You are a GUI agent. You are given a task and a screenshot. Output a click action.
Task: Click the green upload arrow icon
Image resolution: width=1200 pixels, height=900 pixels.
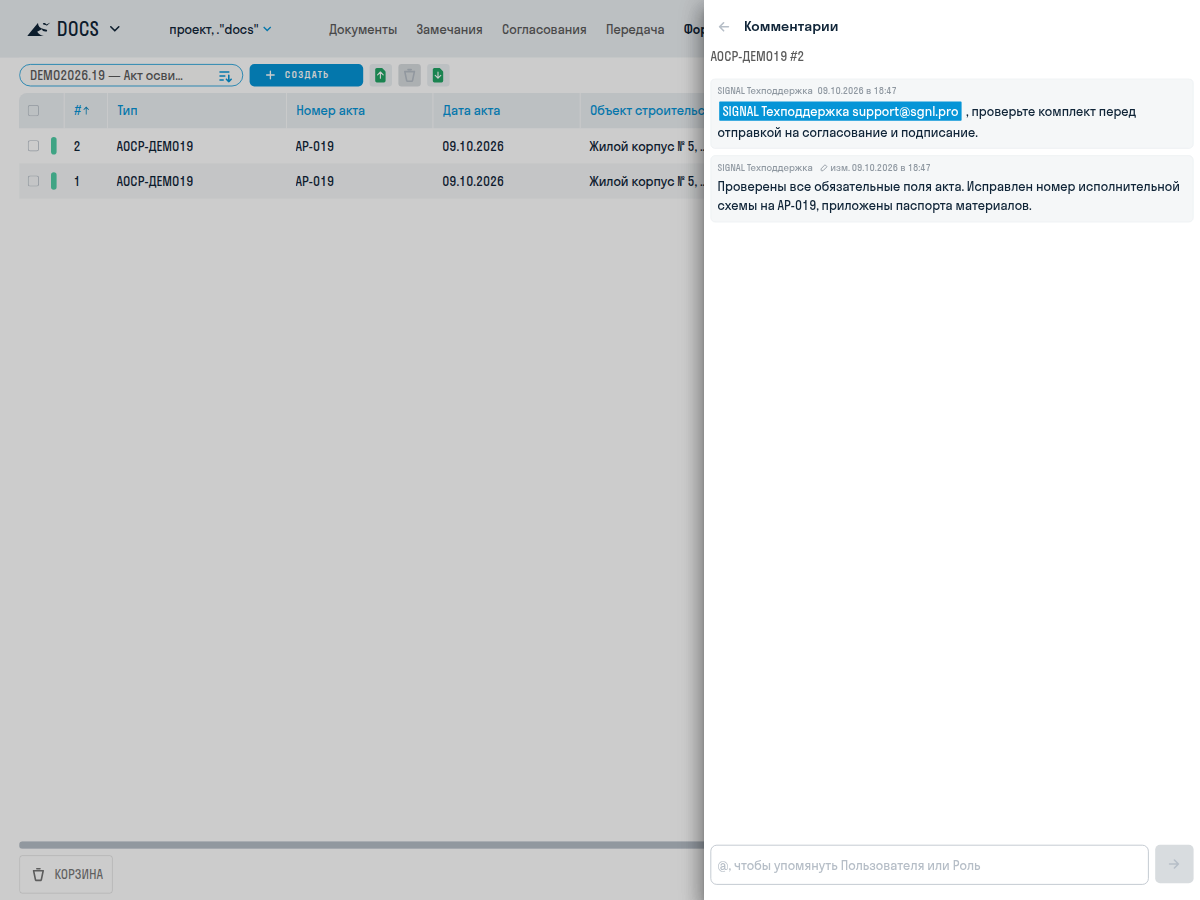380,75
